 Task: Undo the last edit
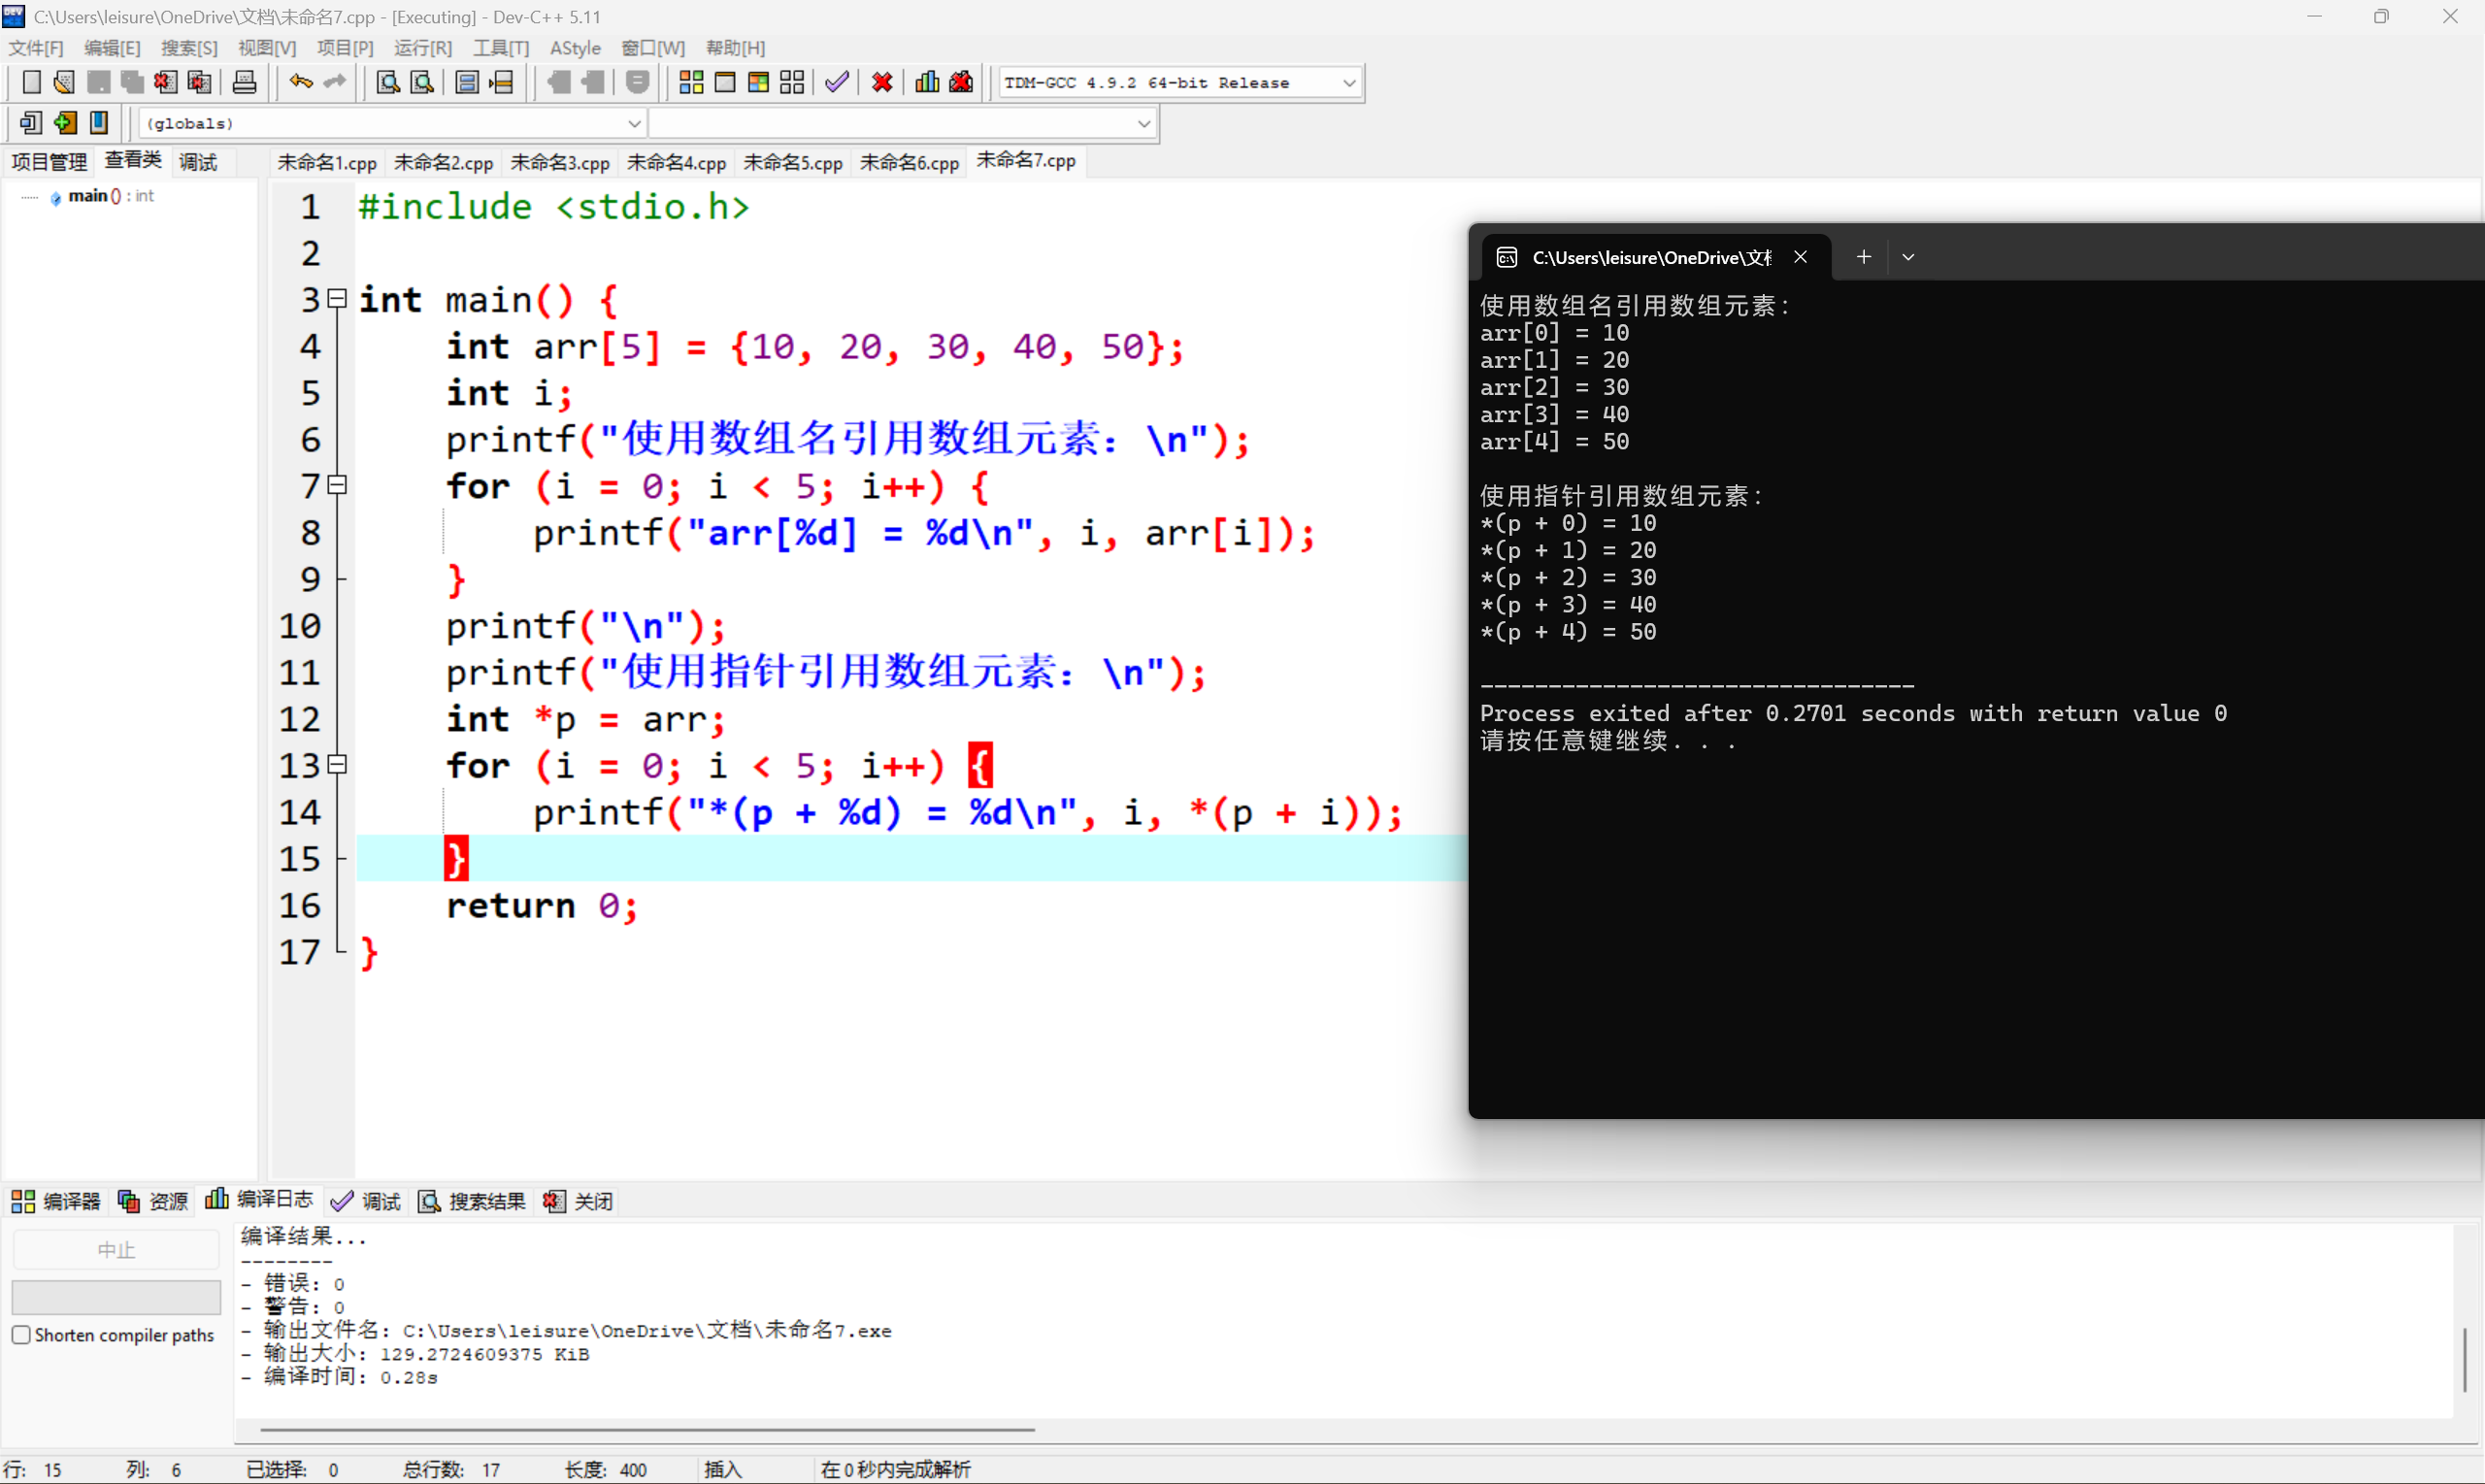(299, 82)
